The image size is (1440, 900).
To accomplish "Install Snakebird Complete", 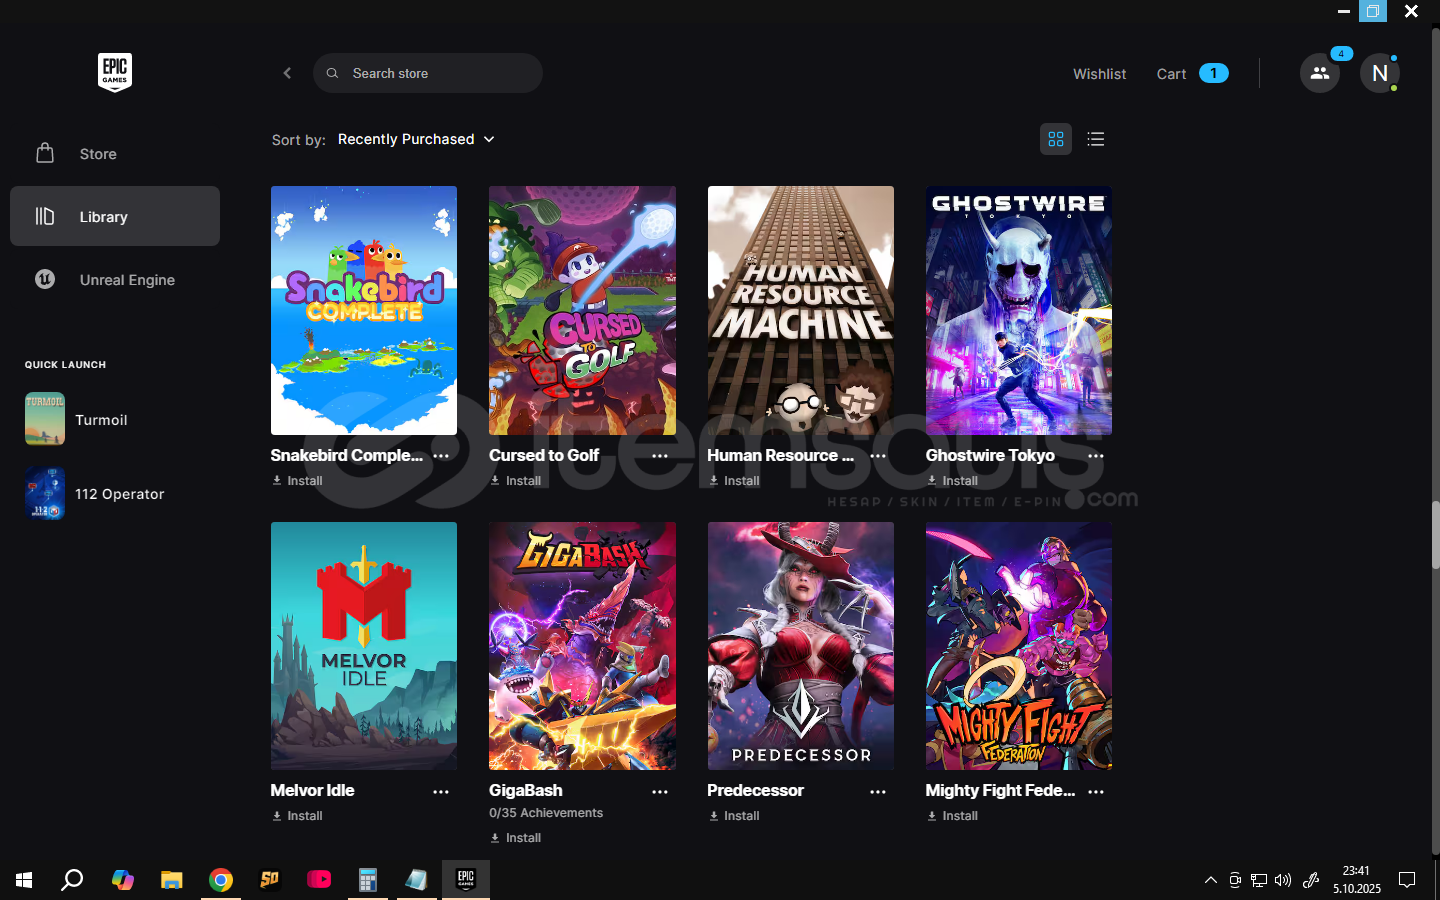I will [298, 481].
